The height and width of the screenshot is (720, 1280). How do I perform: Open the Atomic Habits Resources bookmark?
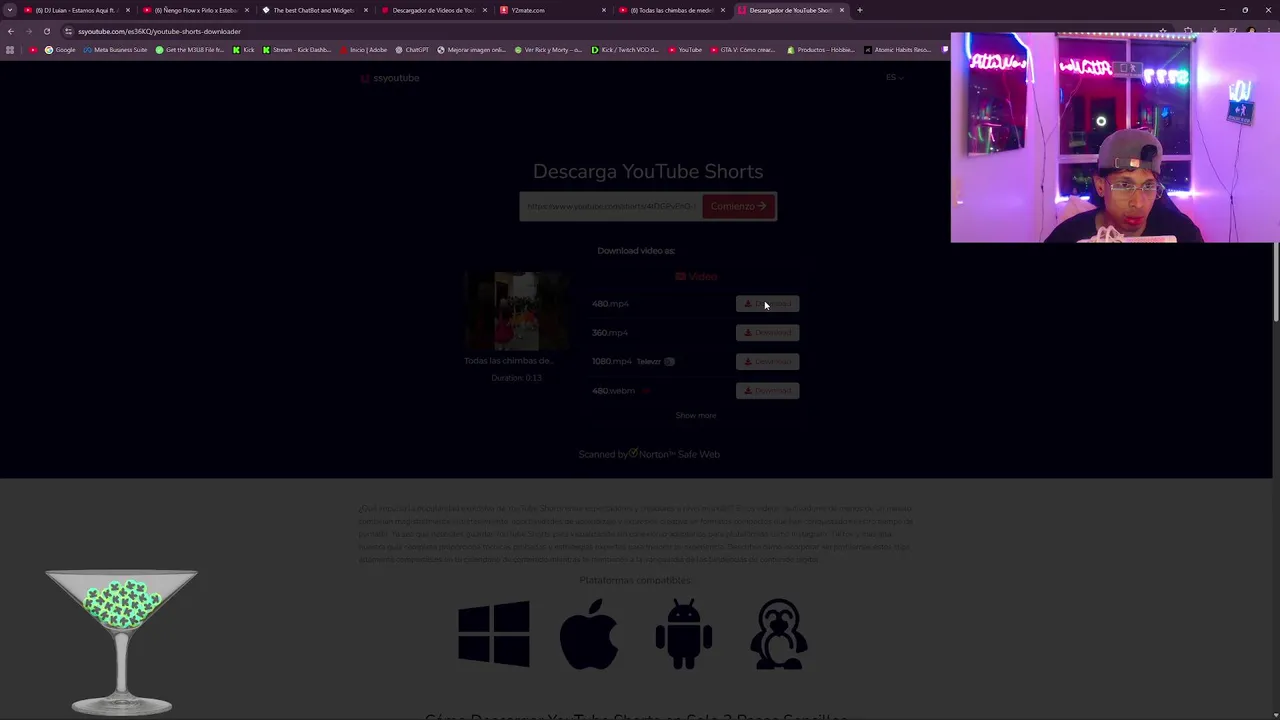click(x=898, y=50)
